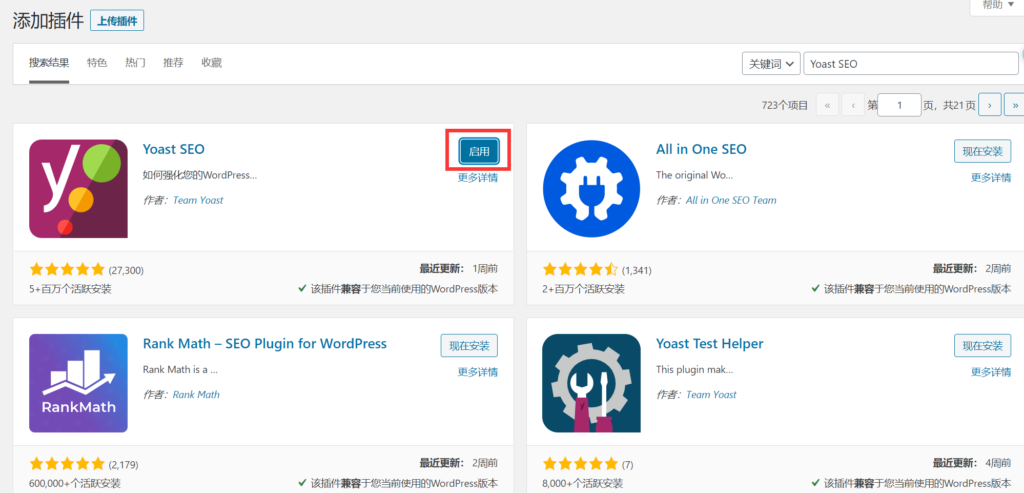This screenshot has height=493, width=1024.
Task: Click 最近更新: 4周前 under Yoast Test Helper
Action: 972,464
